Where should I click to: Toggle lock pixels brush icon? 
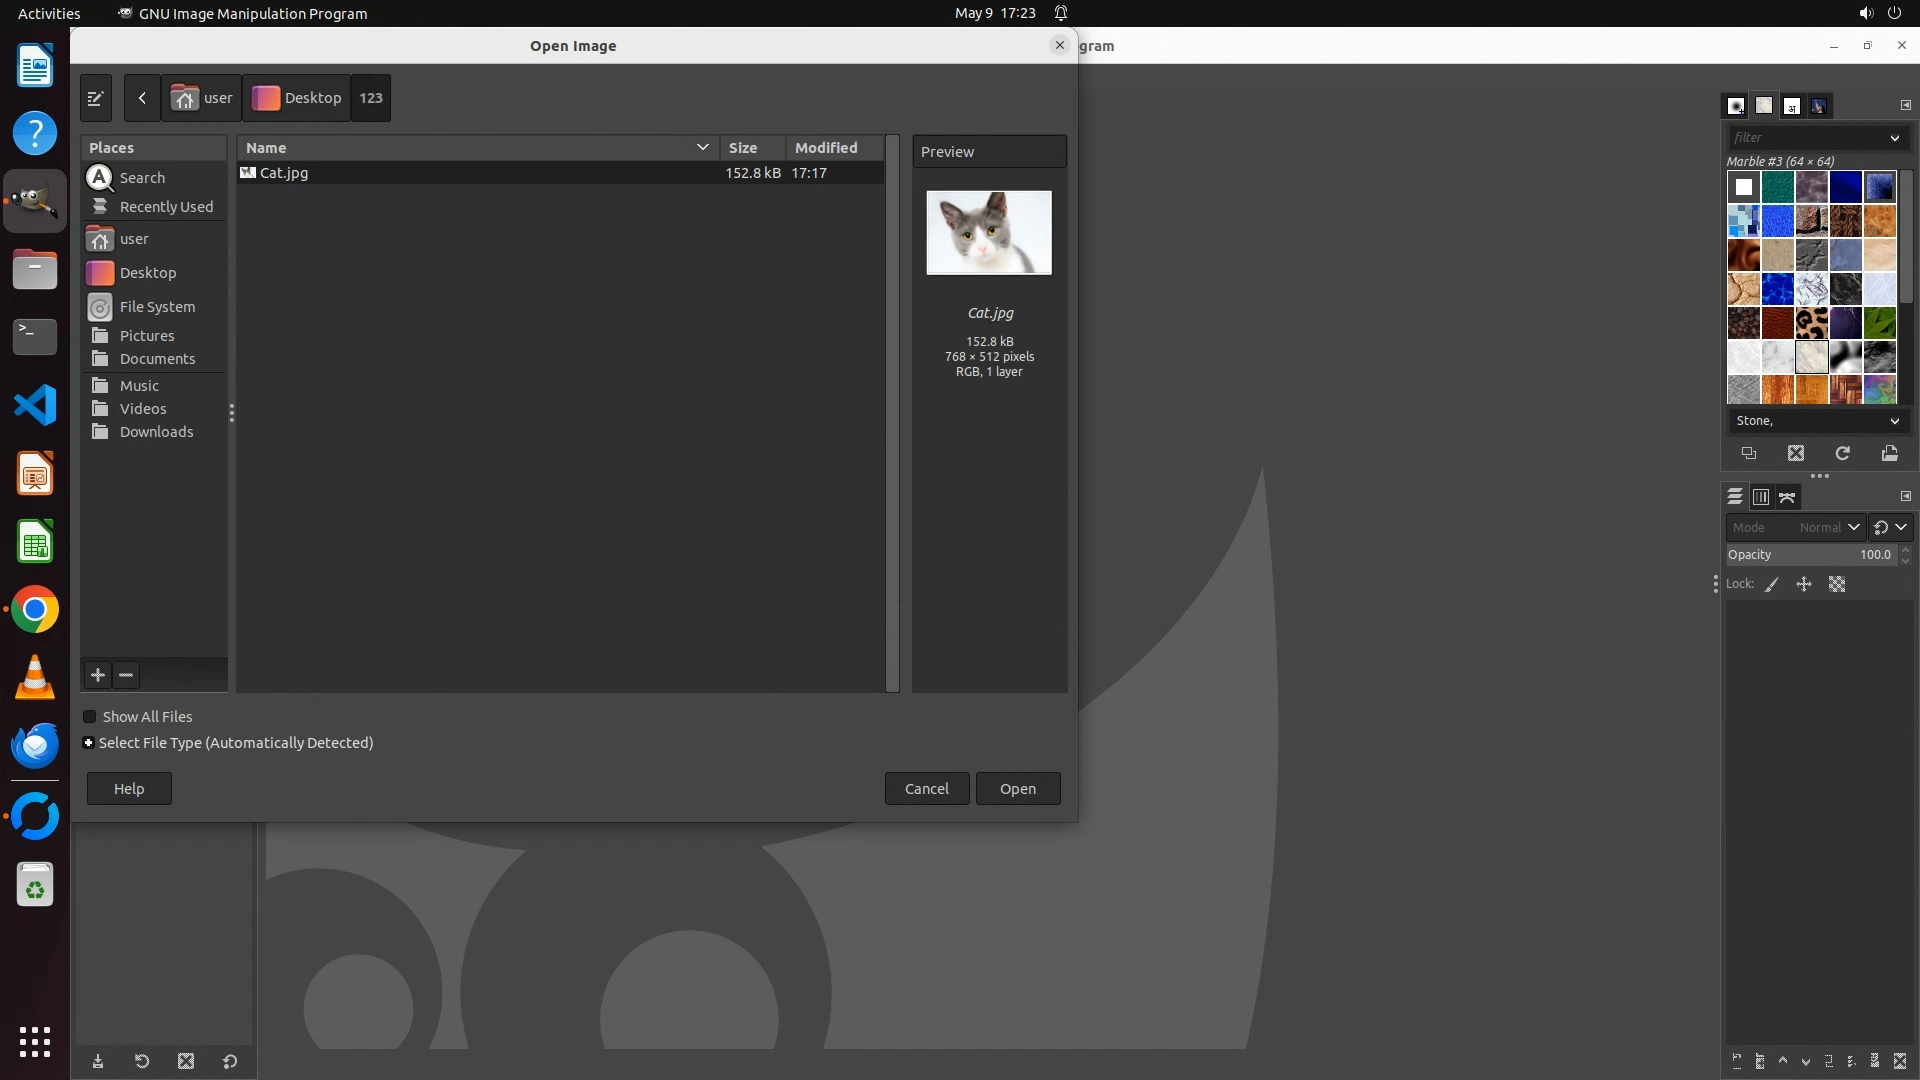1772,584
